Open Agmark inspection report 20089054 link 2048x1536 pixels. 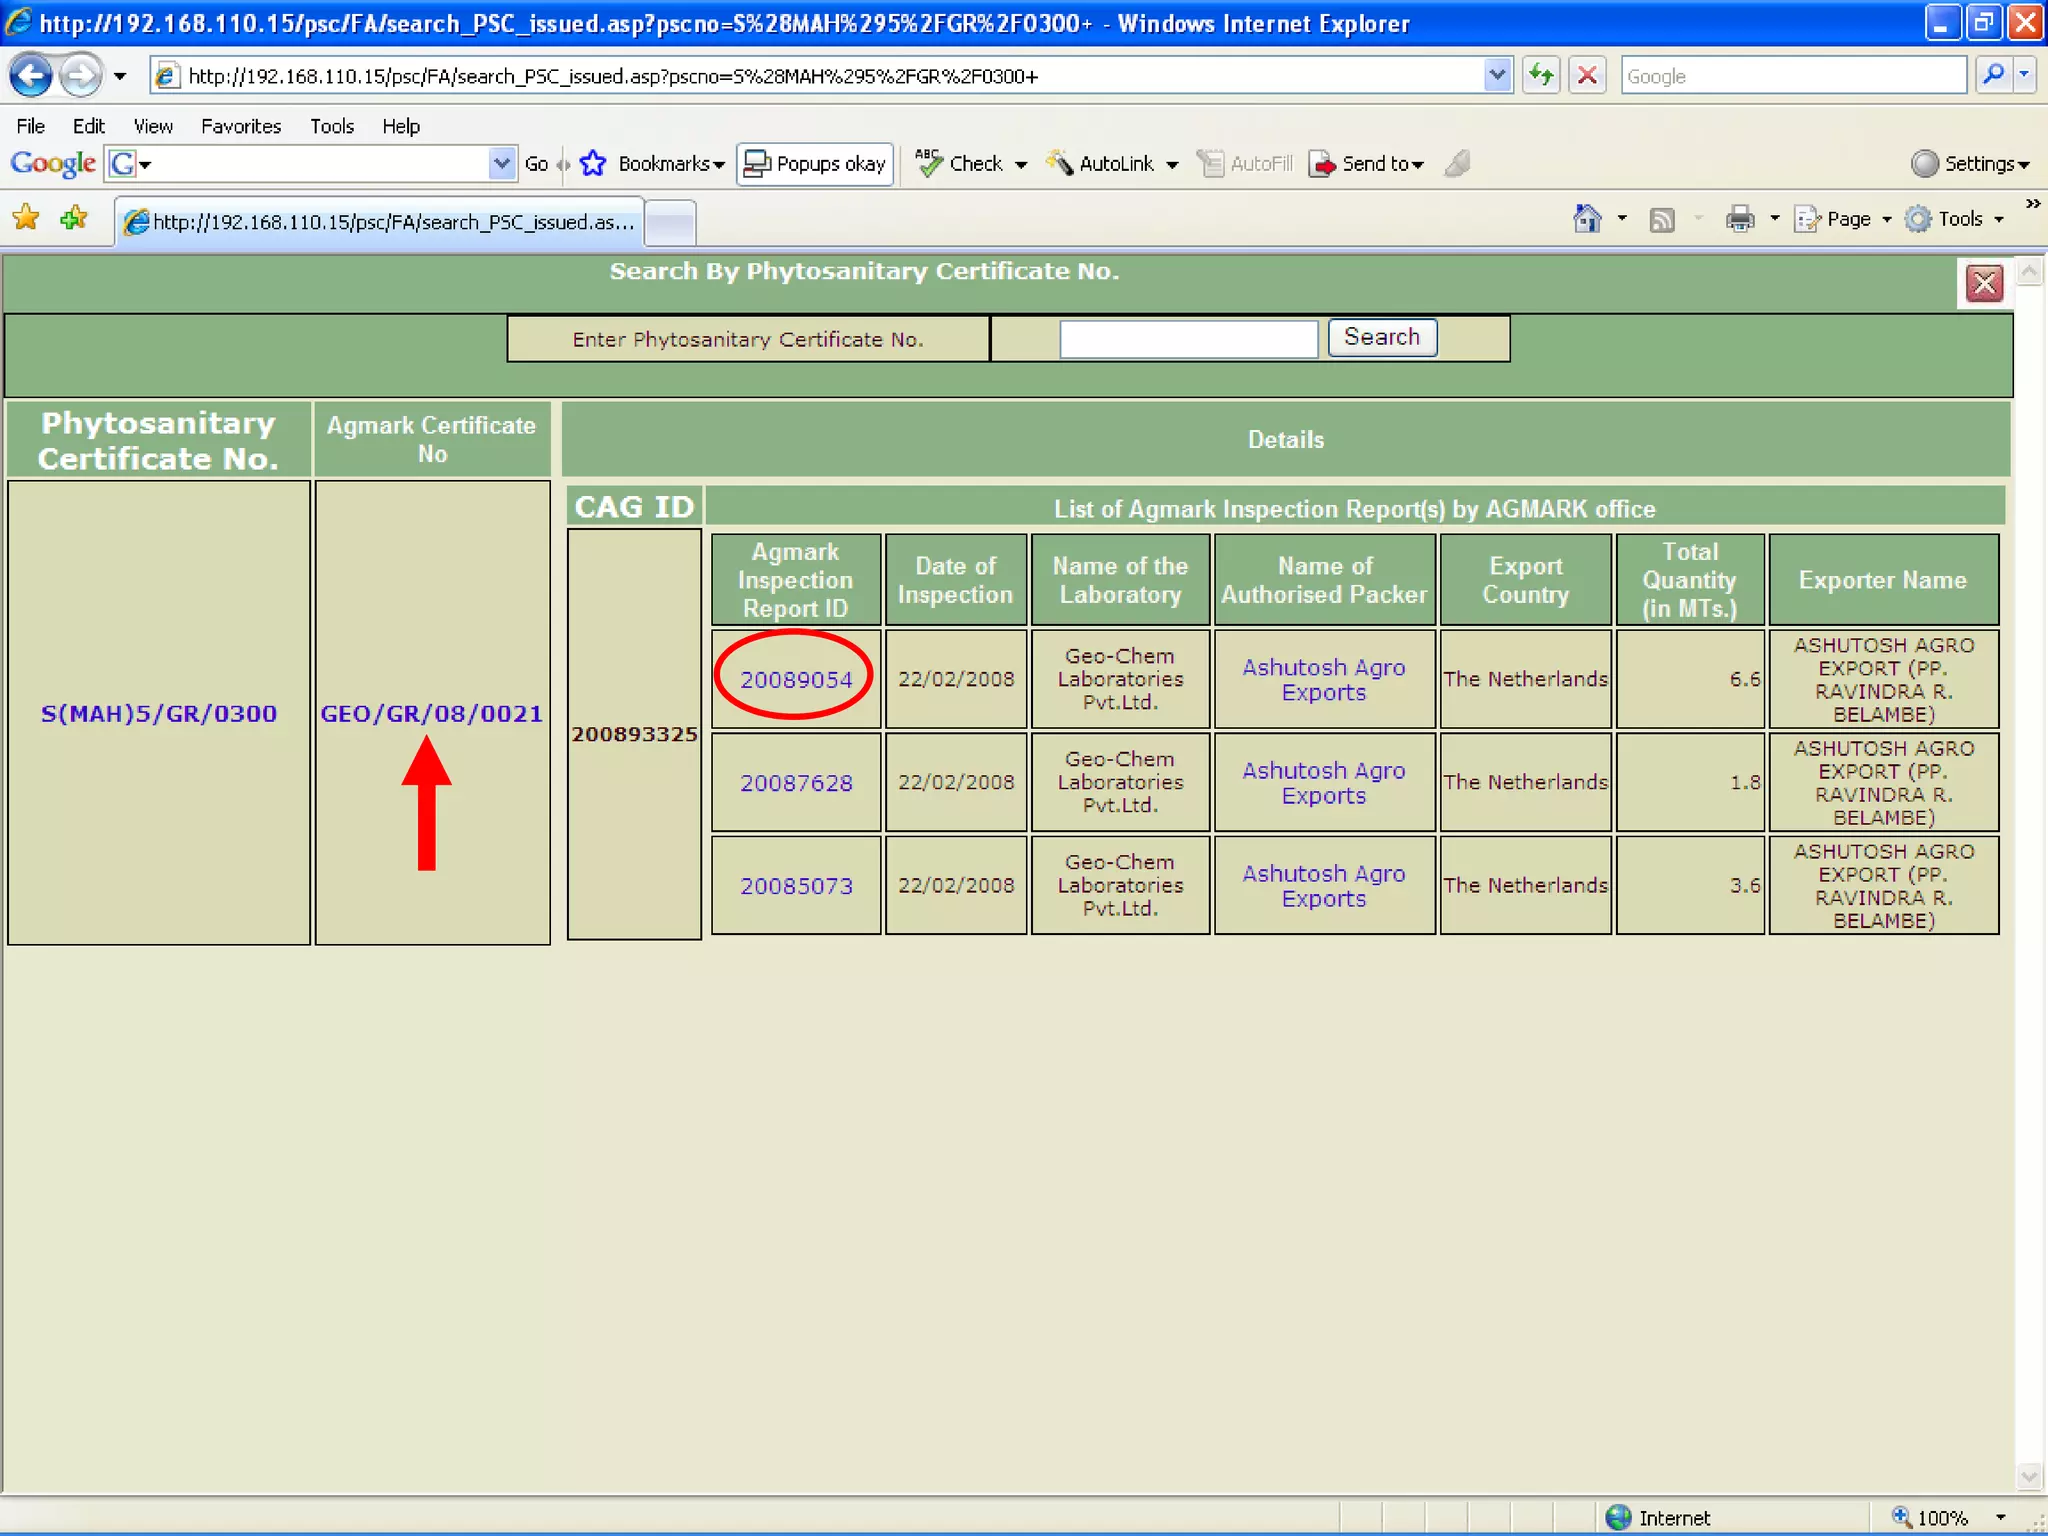(x=796, y=680)
